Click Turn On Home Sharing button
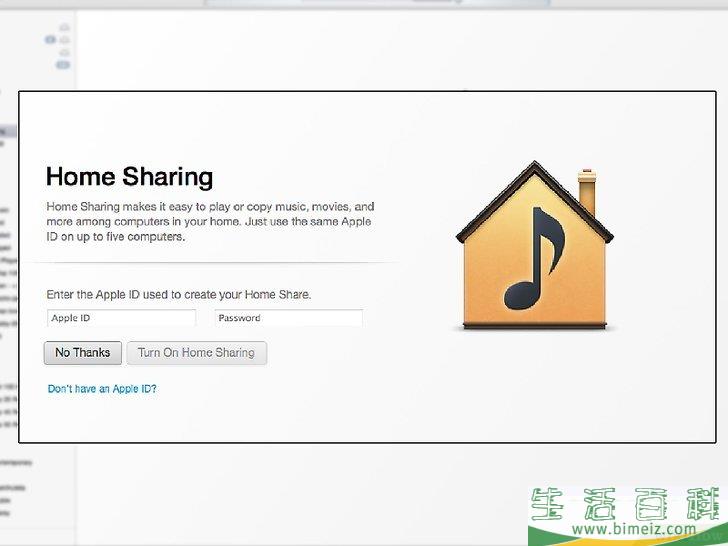 196,353
